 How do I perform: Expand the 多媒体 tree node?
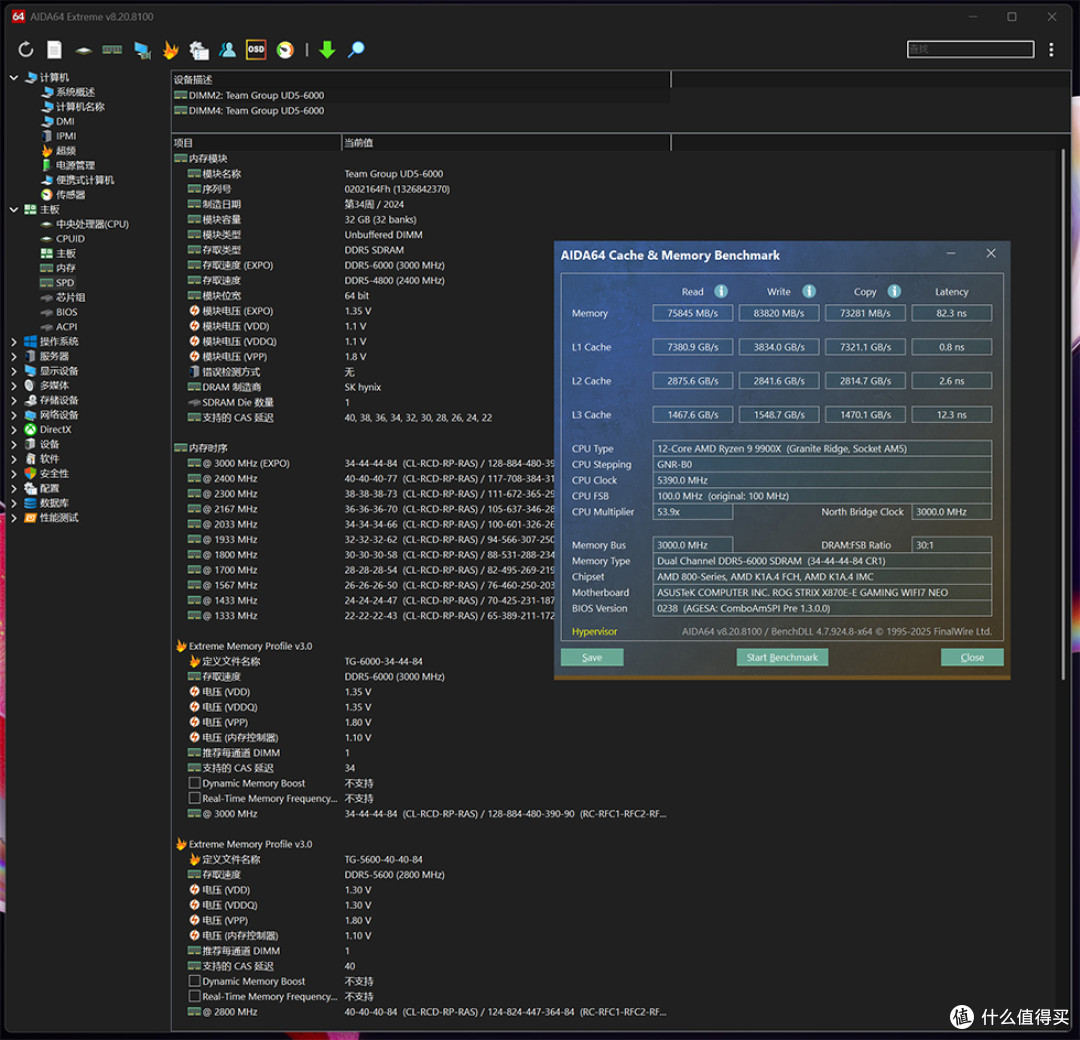pyautogui.click(x=14, y=386)
